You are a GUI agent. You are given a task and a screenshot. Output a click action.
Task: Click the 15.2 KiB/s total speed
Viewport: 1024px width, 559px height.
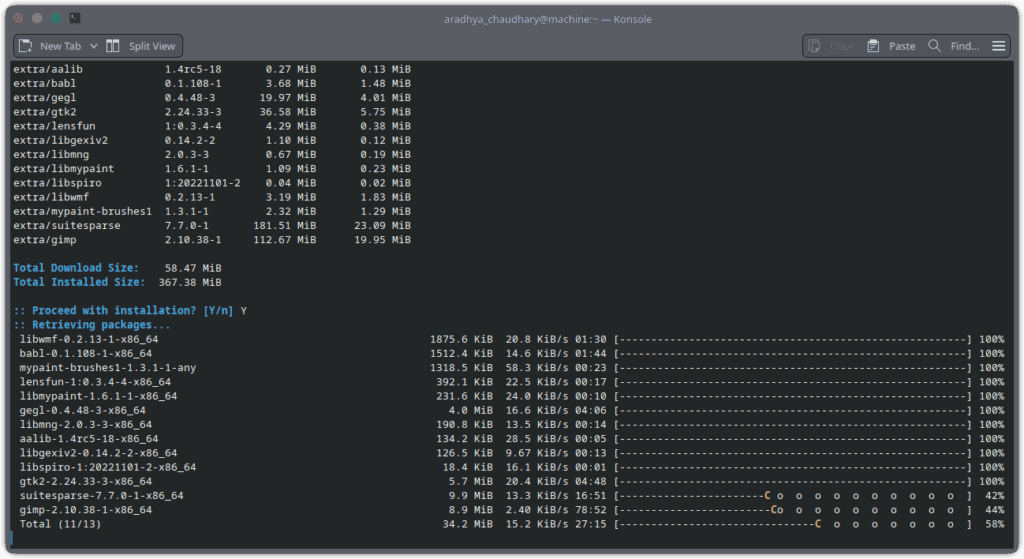coord(537,524)
